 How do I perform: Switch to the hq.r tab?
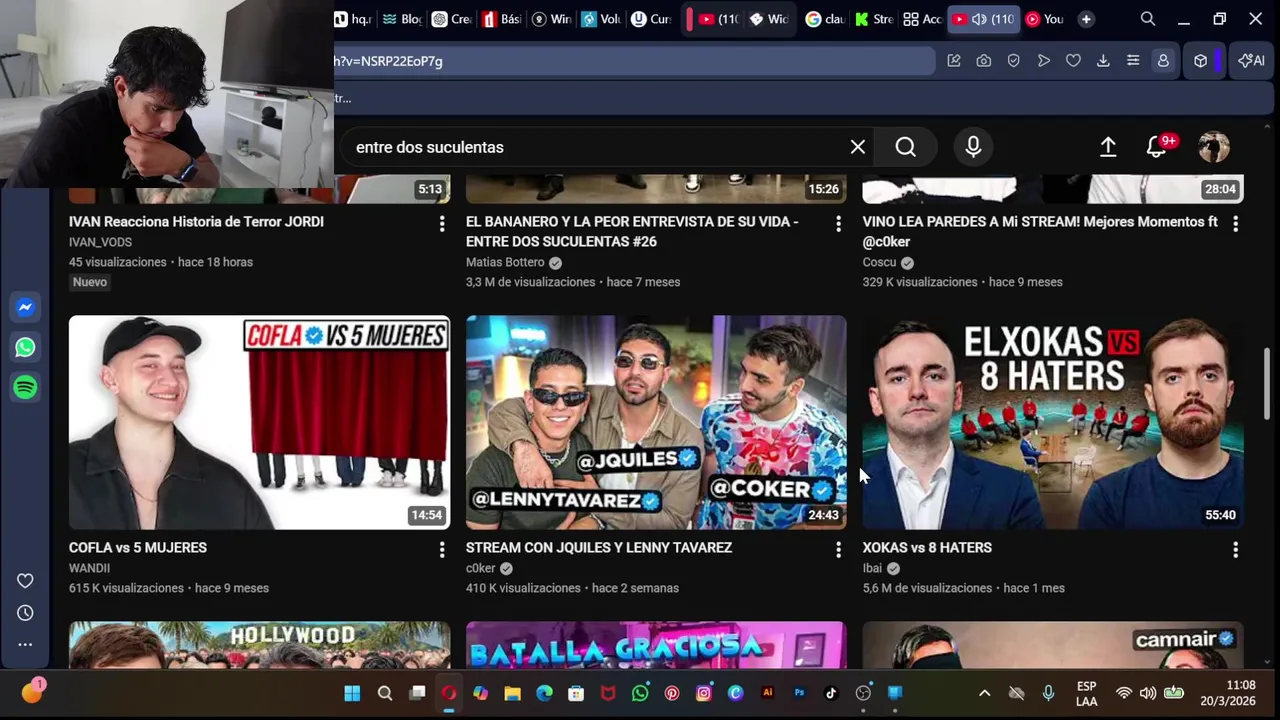[354, 19]
